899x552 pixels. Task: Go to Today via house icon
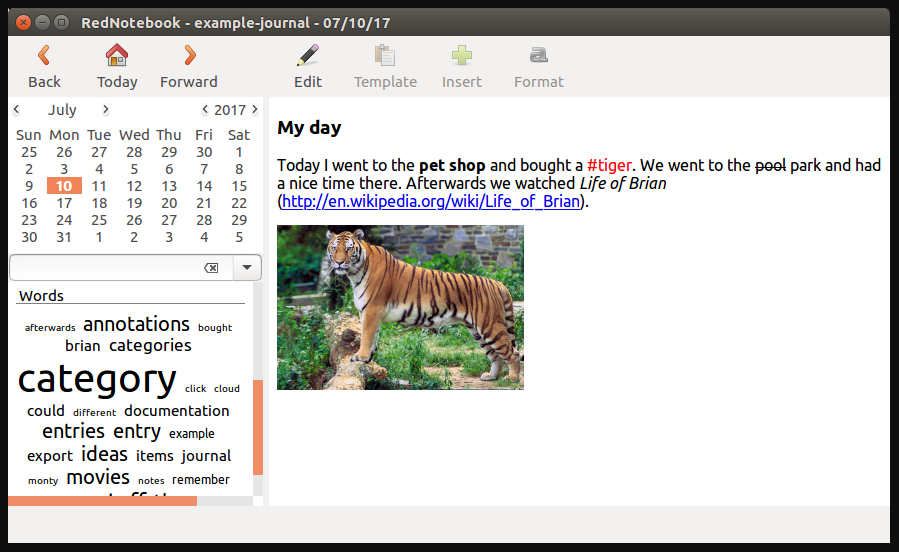[117, 56]
